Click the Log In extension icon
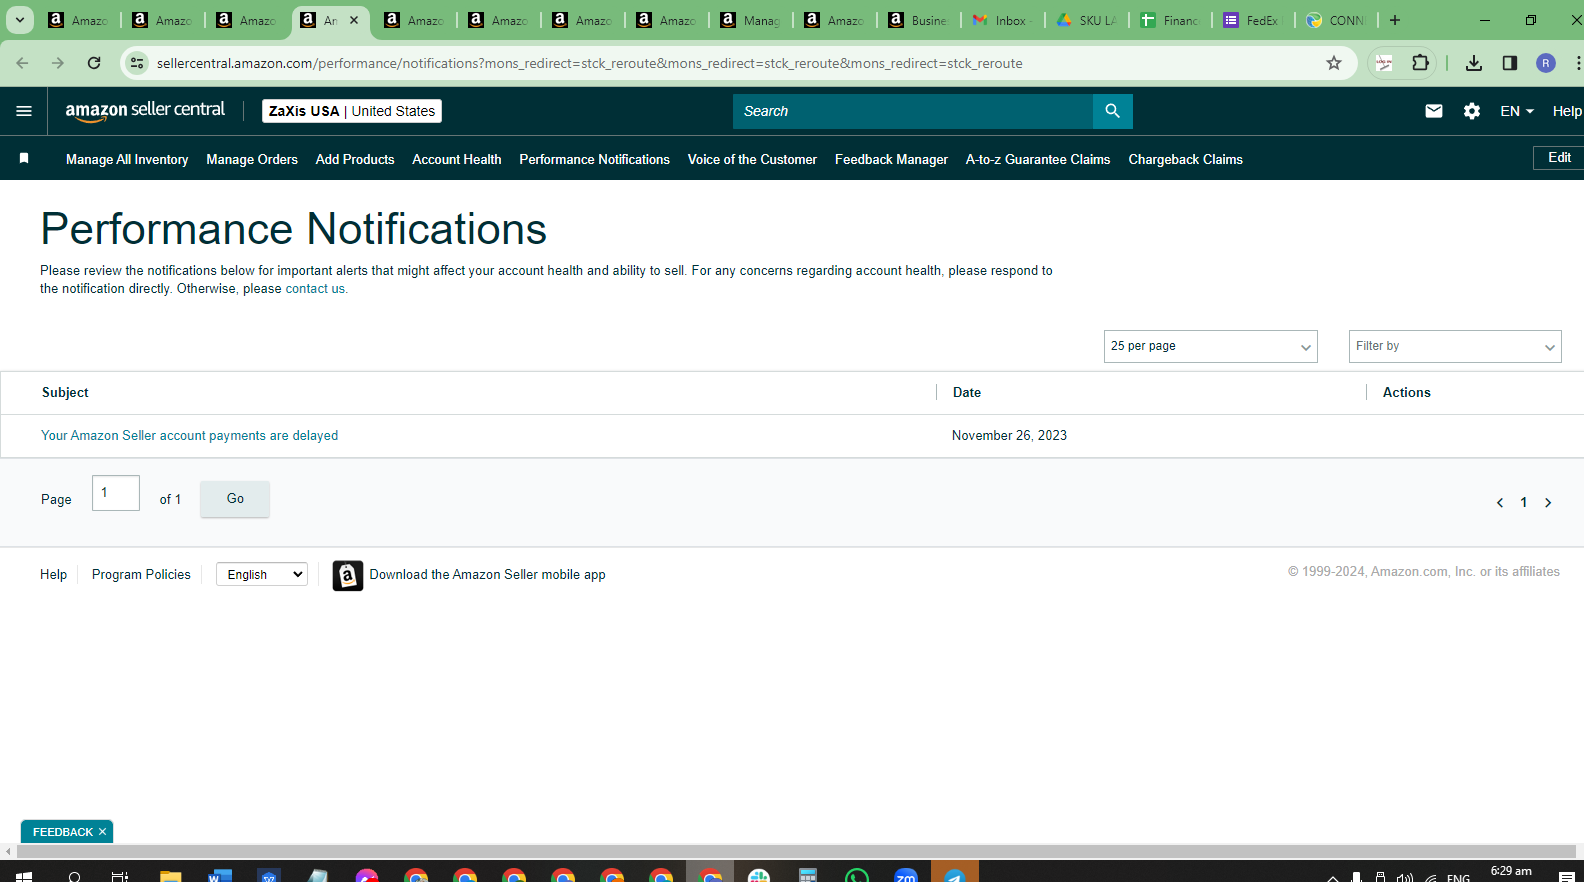The height and width of the screenshot is (882, 1584). [1384, 63]
